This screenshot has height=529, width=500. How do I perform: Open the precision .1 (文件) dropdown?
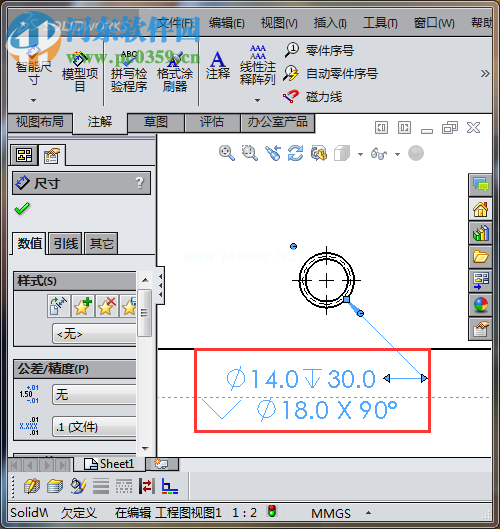[x=94, y=427]
